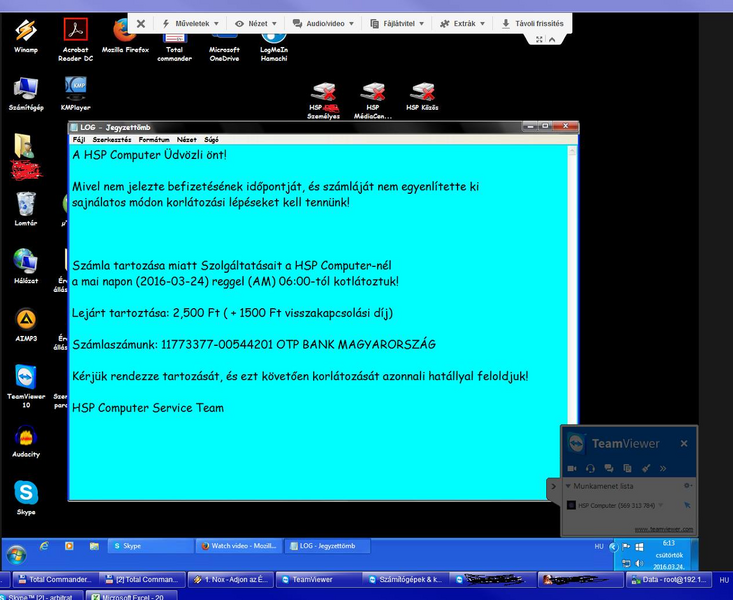Open the Műveletek dropdown menu

point(190,23)
